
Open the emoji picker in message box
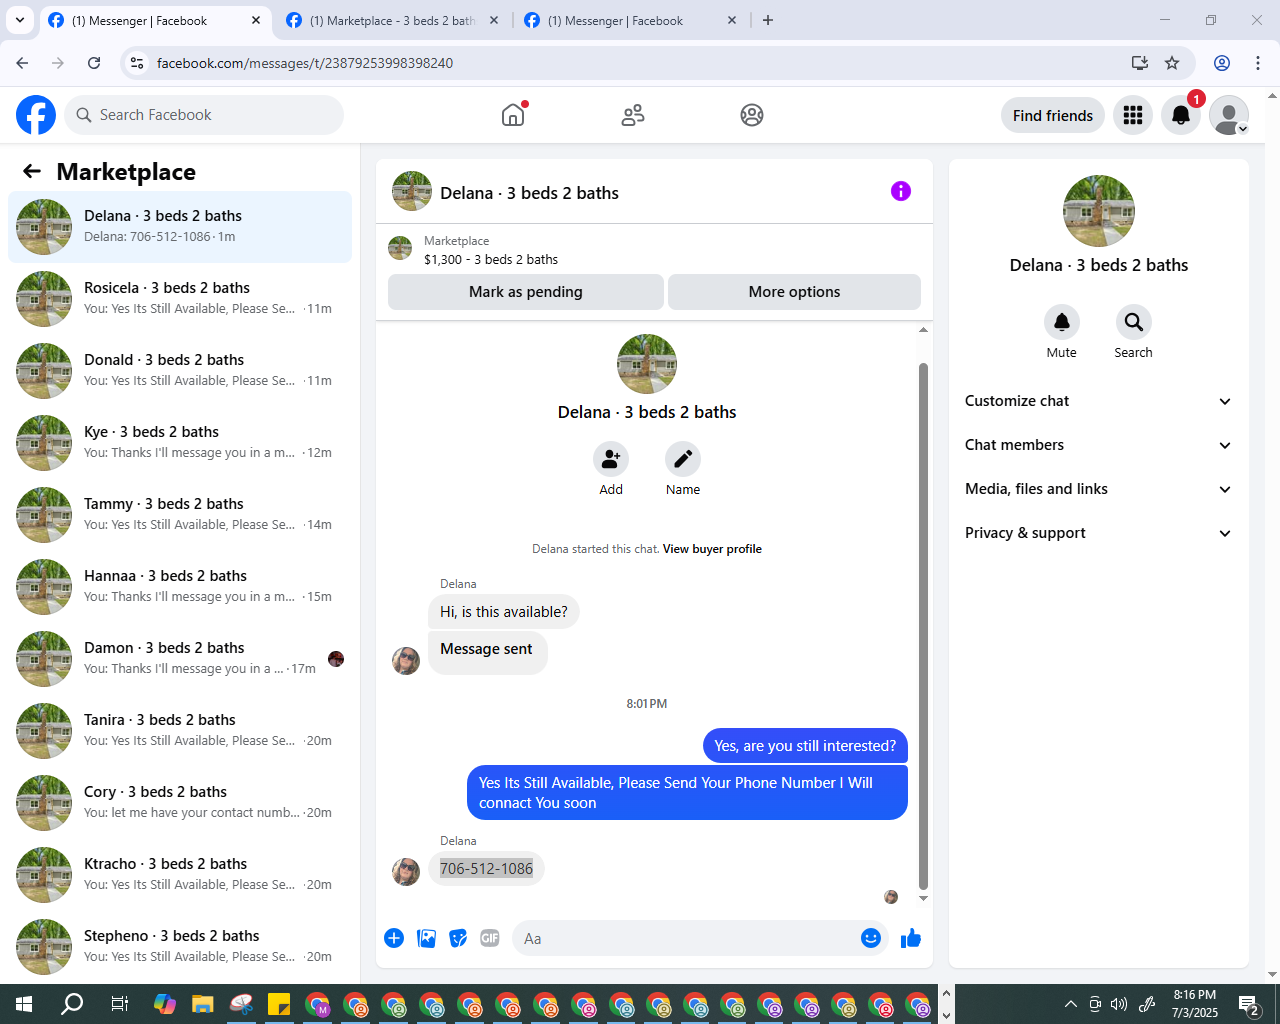[x=871, y=938]
